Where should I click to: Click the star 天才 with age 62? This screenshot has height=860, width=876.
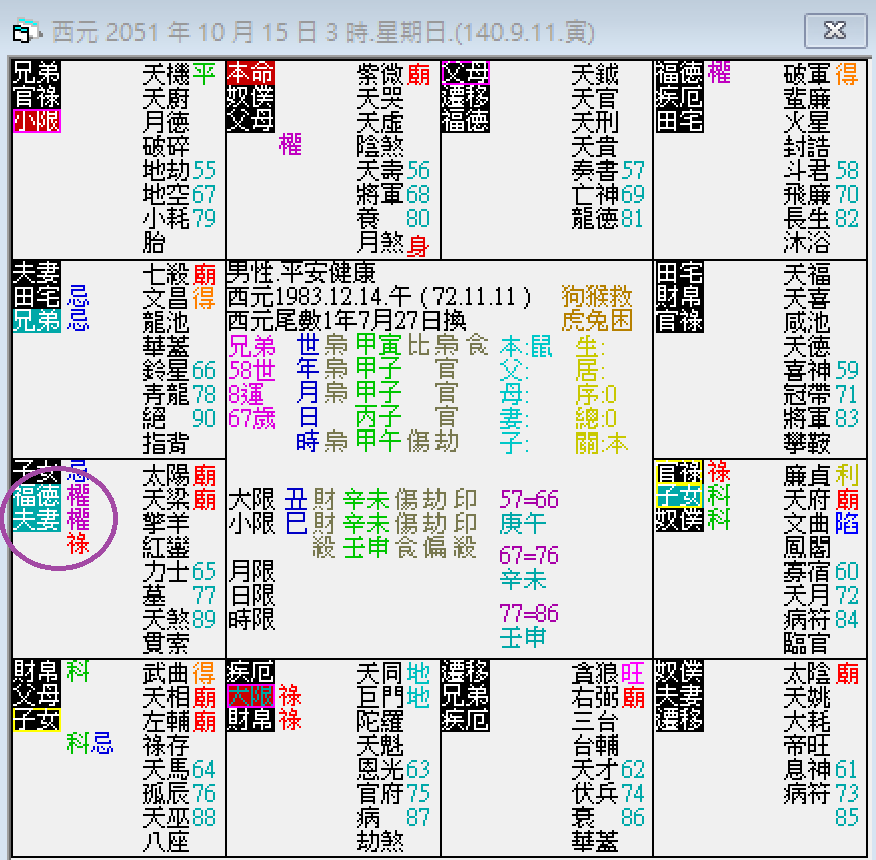tap(596, 769)
